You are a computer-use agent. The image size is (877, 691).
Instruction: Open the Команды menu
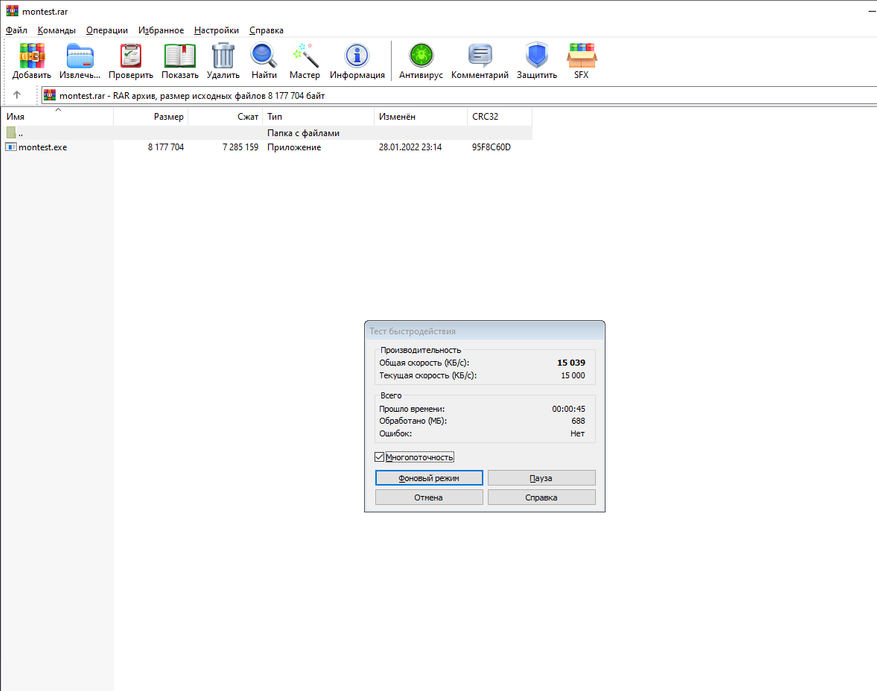pyautogui.click(x=56, y=30)
